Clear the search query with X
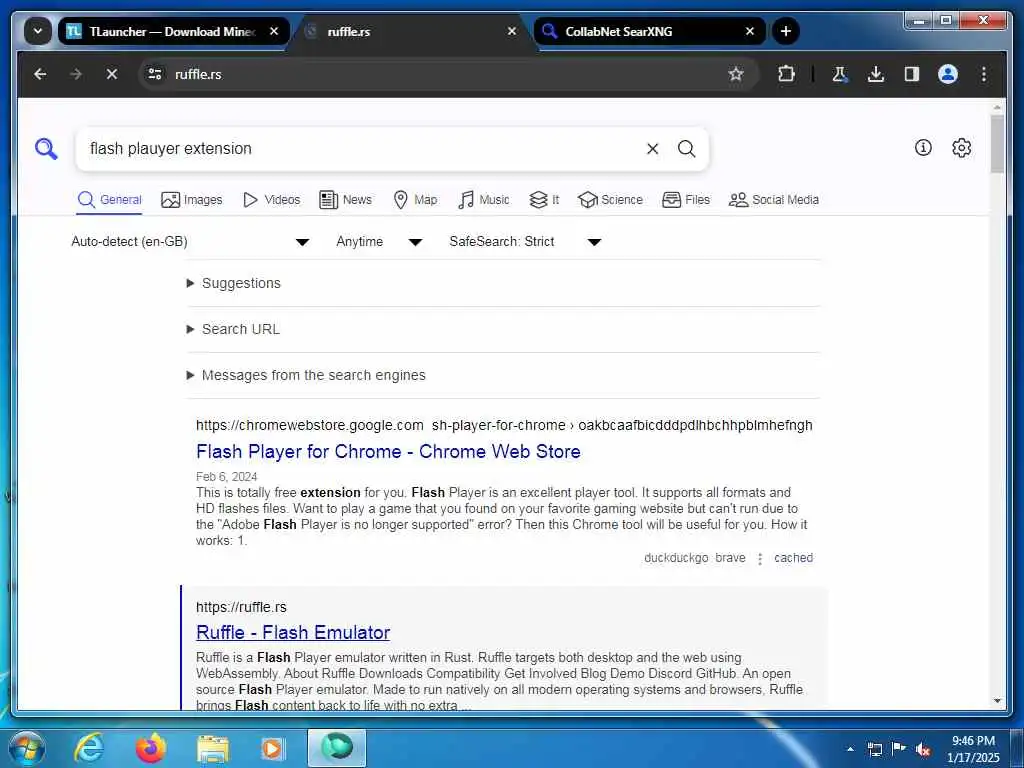Viewport: 1024px width, 768px height. coord(652,149)
